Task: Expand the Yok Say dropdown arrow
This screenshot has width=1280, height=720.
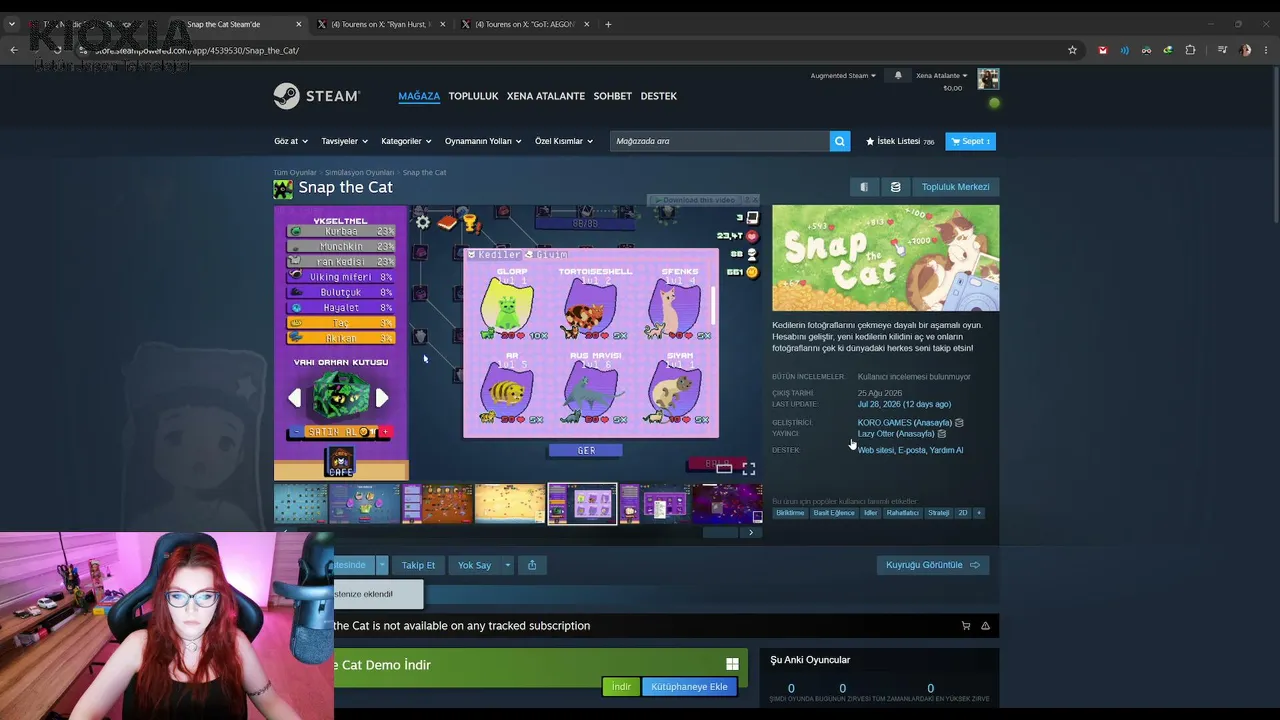Action: (508, 565)
